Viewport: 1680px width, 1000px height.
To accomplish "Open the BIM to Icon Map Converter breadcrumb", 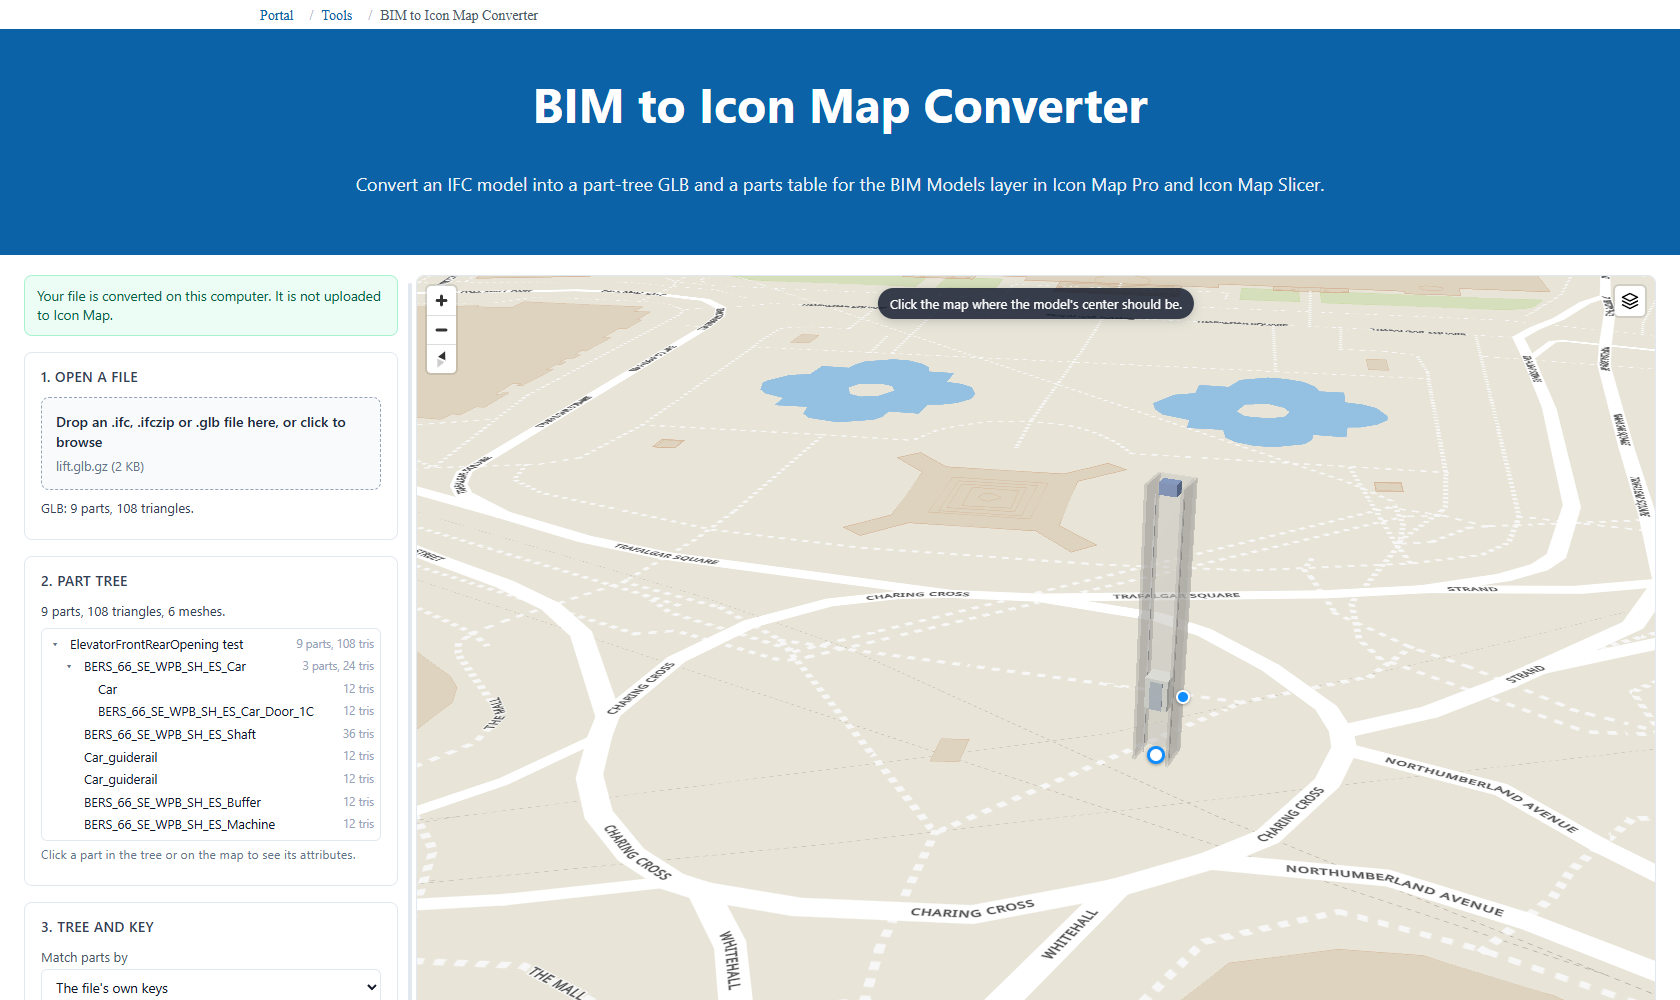I will [x=459, y=15].
